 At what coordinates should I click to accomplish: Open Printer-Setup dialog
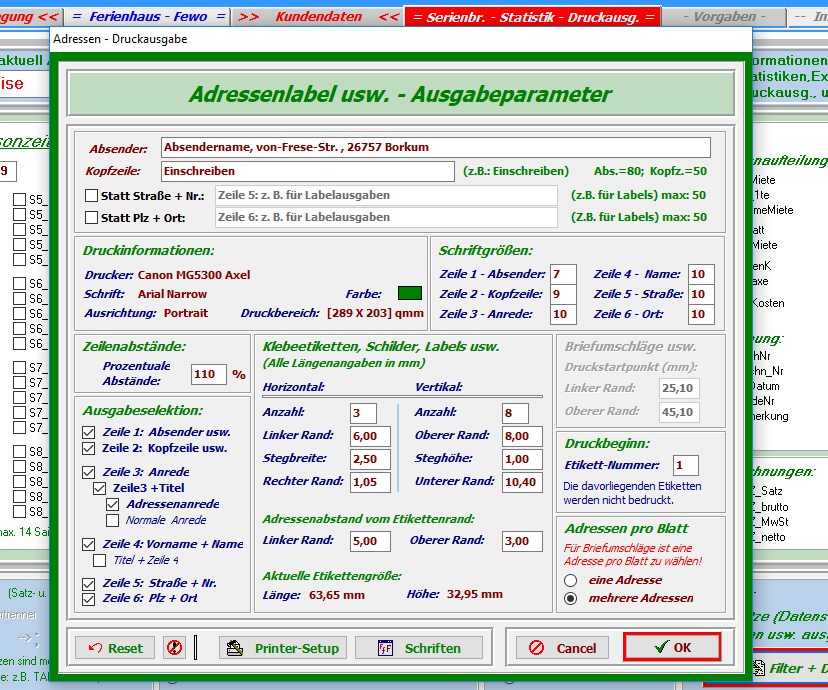(x=283, y=648)
